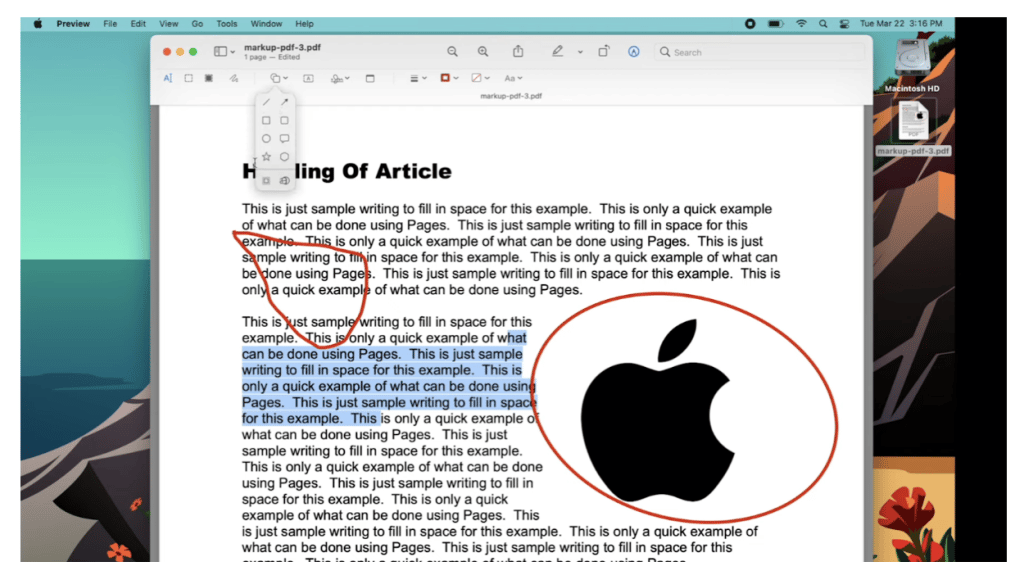Screen dimensions: 1024x580
Task: Pick the speech bubble shape
Action: [285, 138]
